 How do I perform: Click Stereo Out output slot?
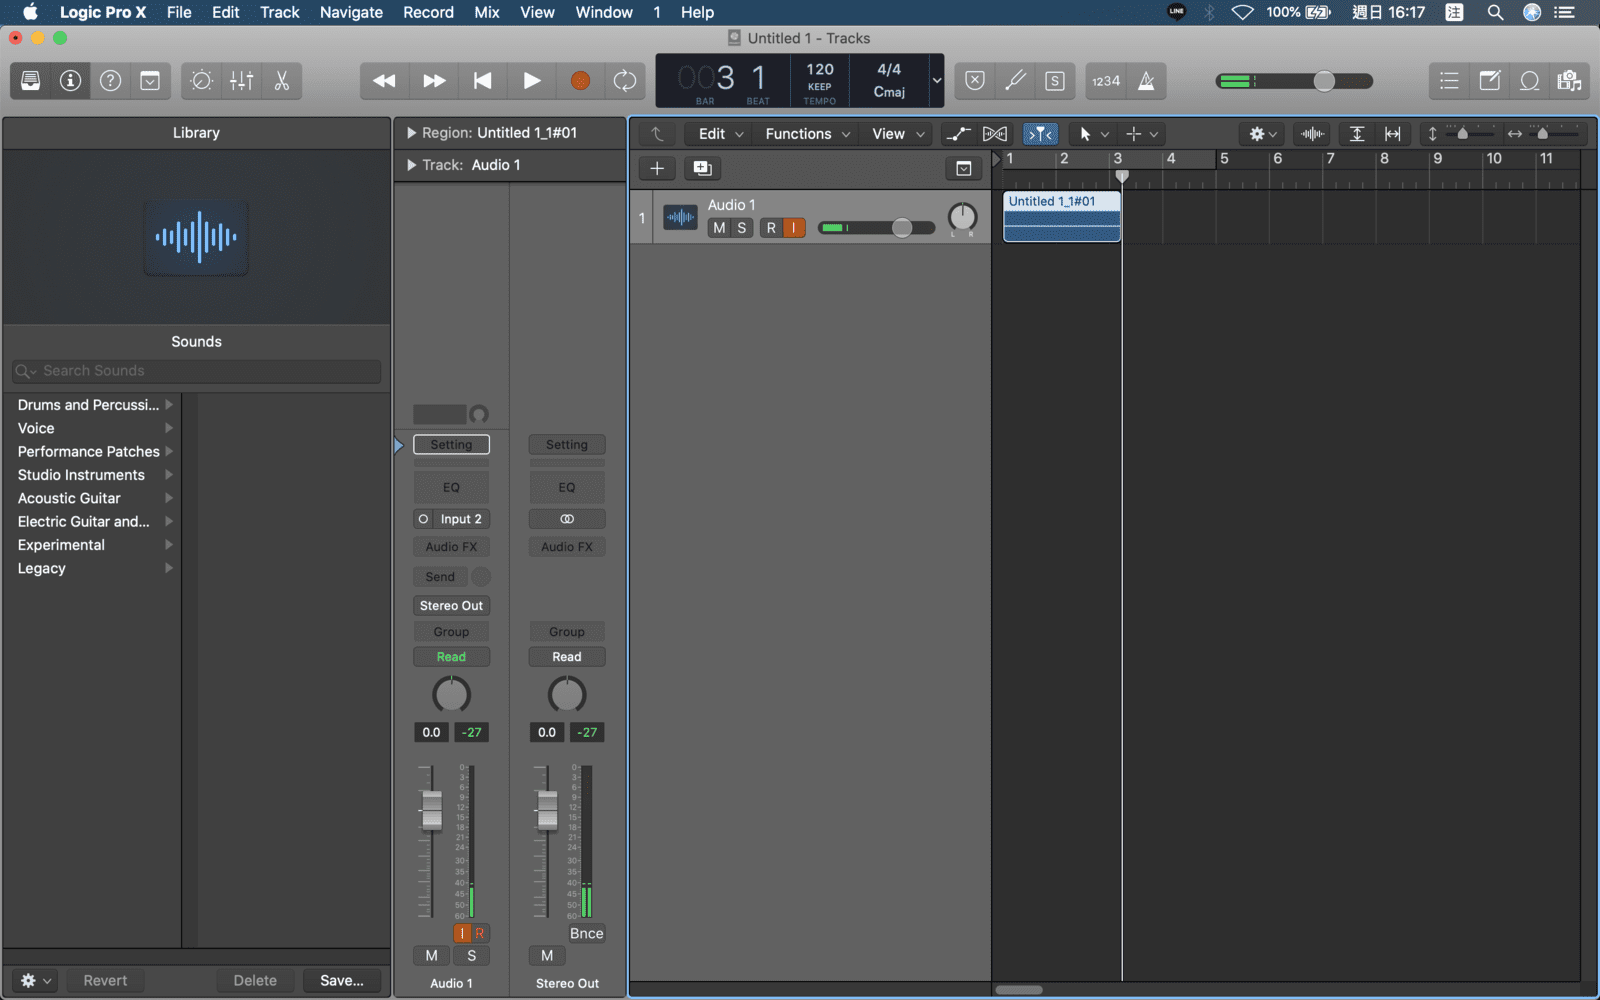pos(451,606)
